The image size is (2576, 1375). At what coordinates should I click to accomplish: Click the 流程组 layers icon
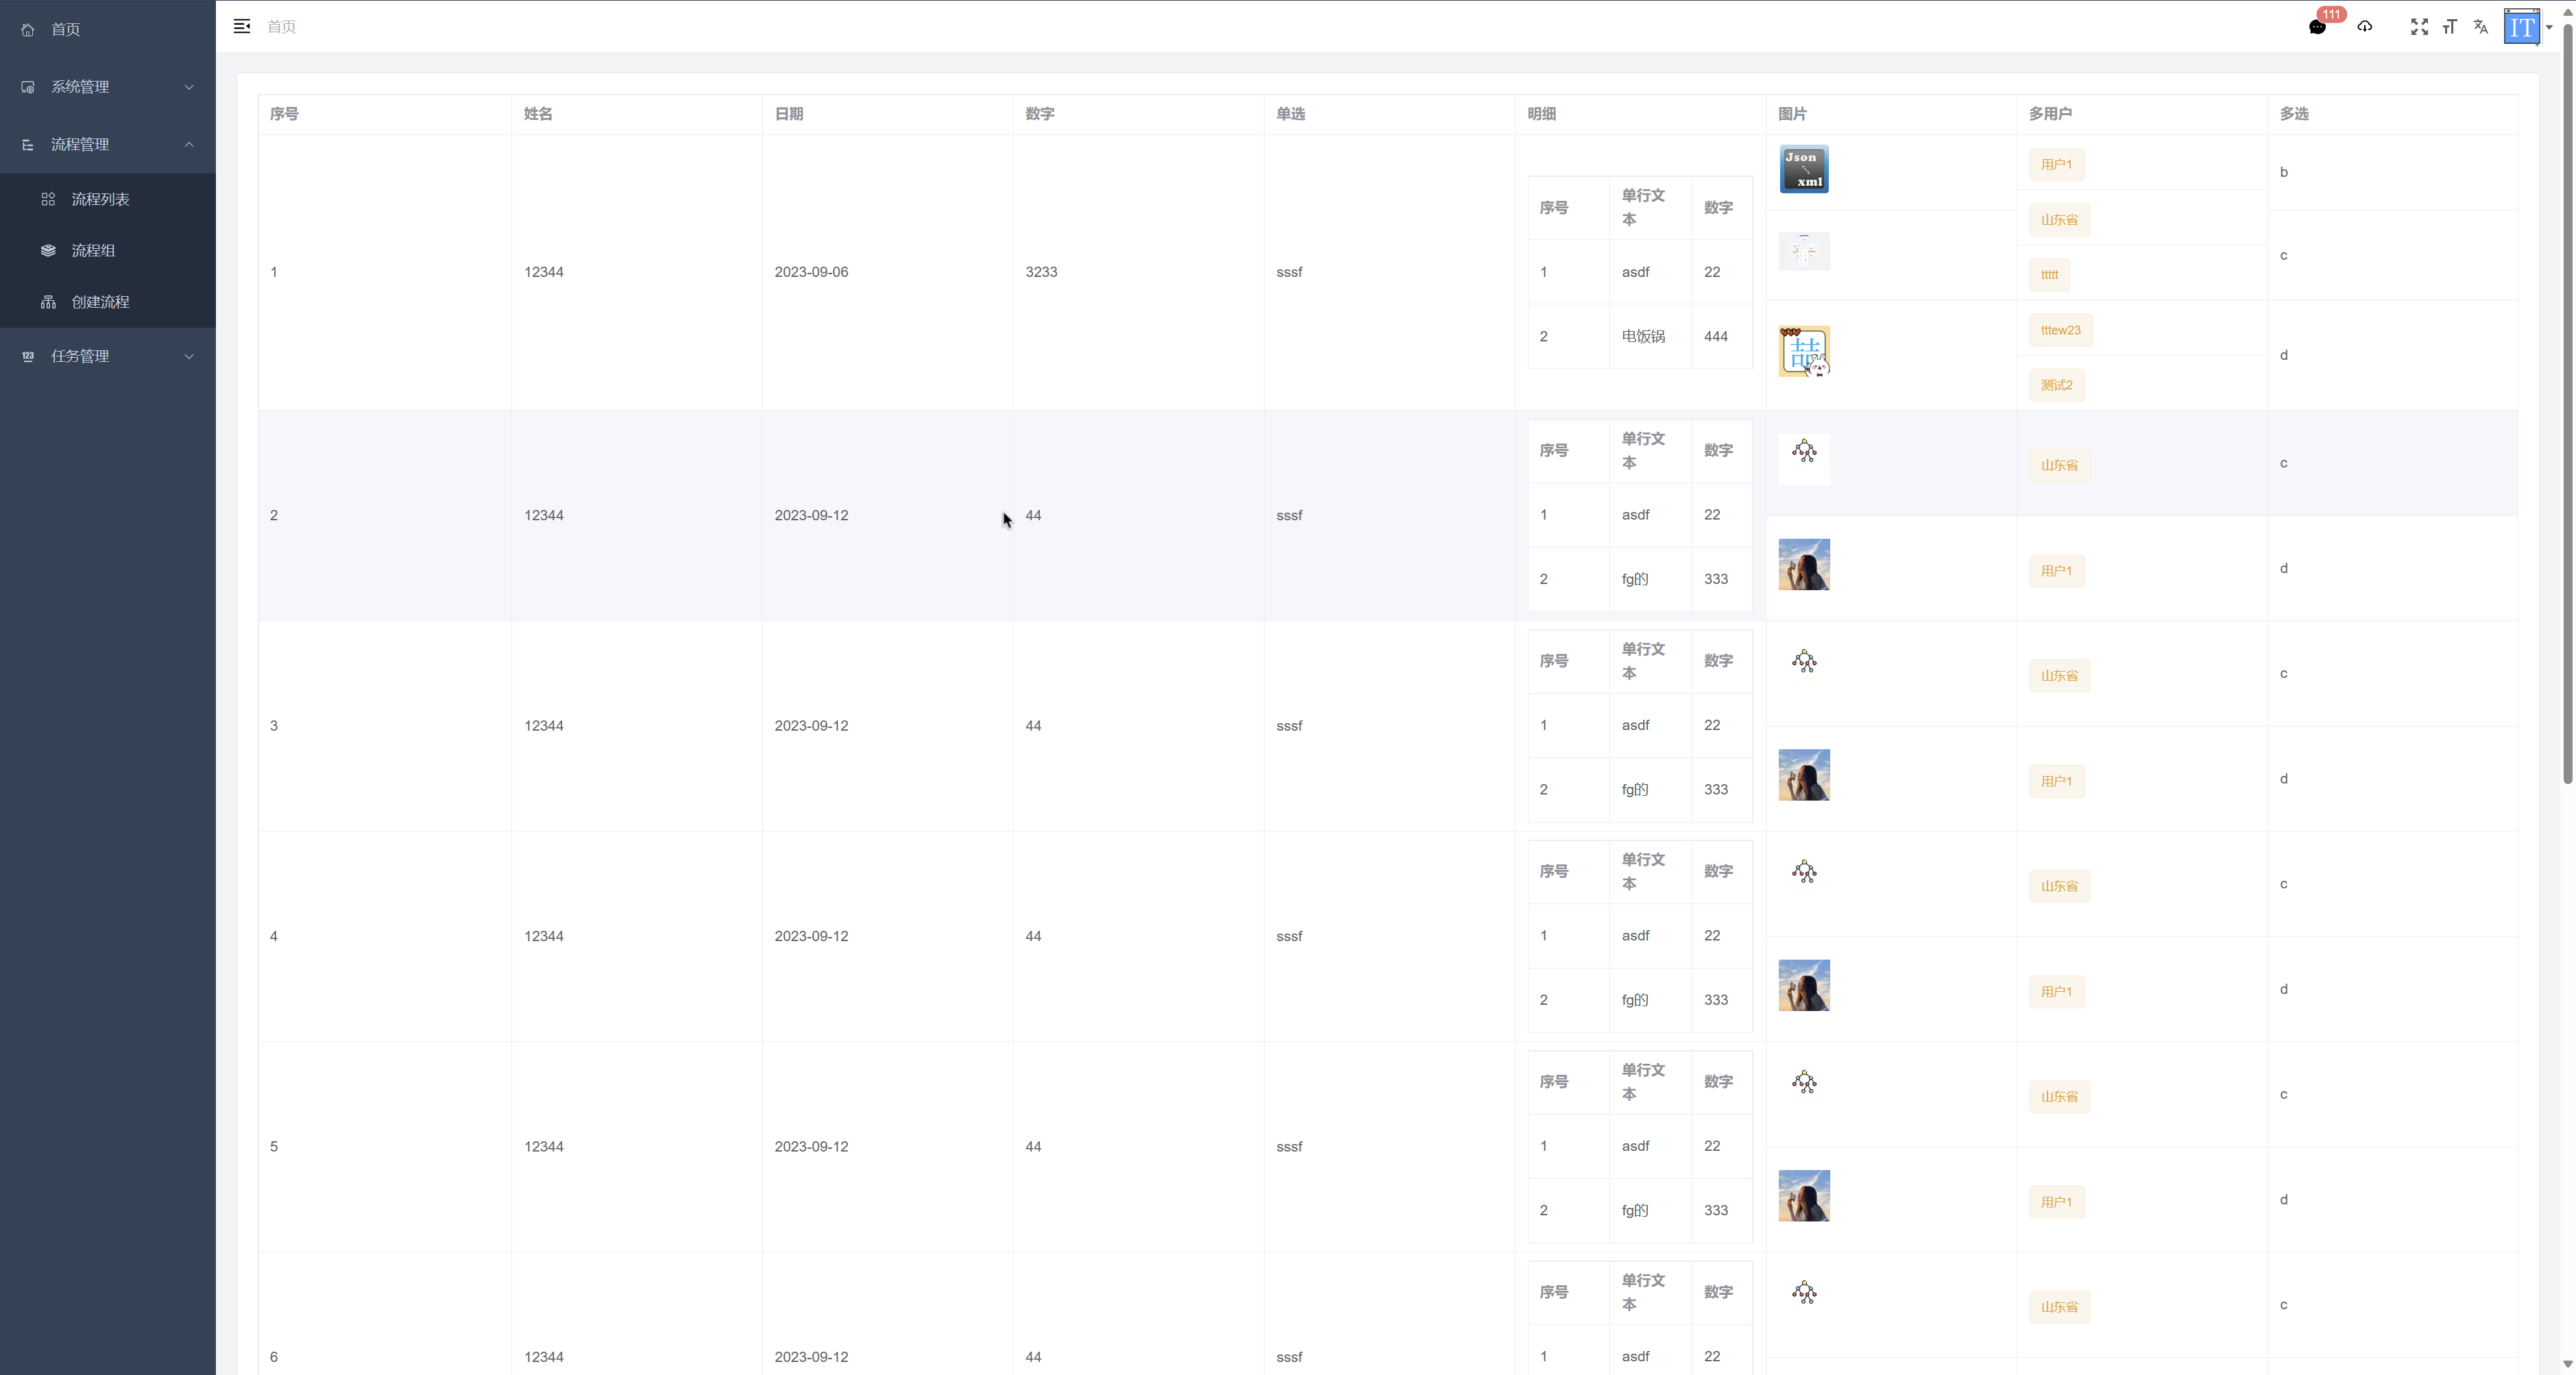(48, 251)
